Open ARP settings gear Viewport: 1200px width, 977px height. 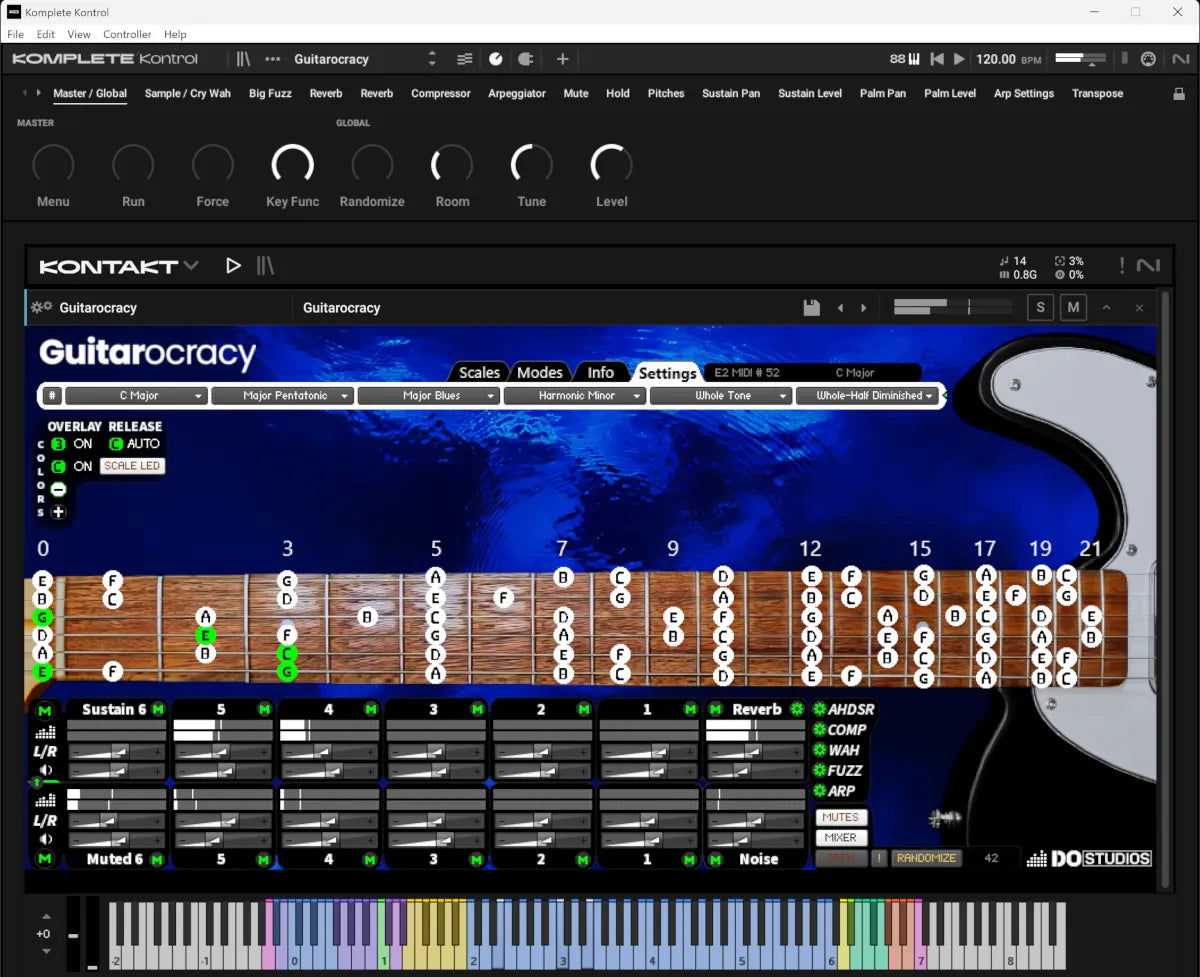coord(819,791)
